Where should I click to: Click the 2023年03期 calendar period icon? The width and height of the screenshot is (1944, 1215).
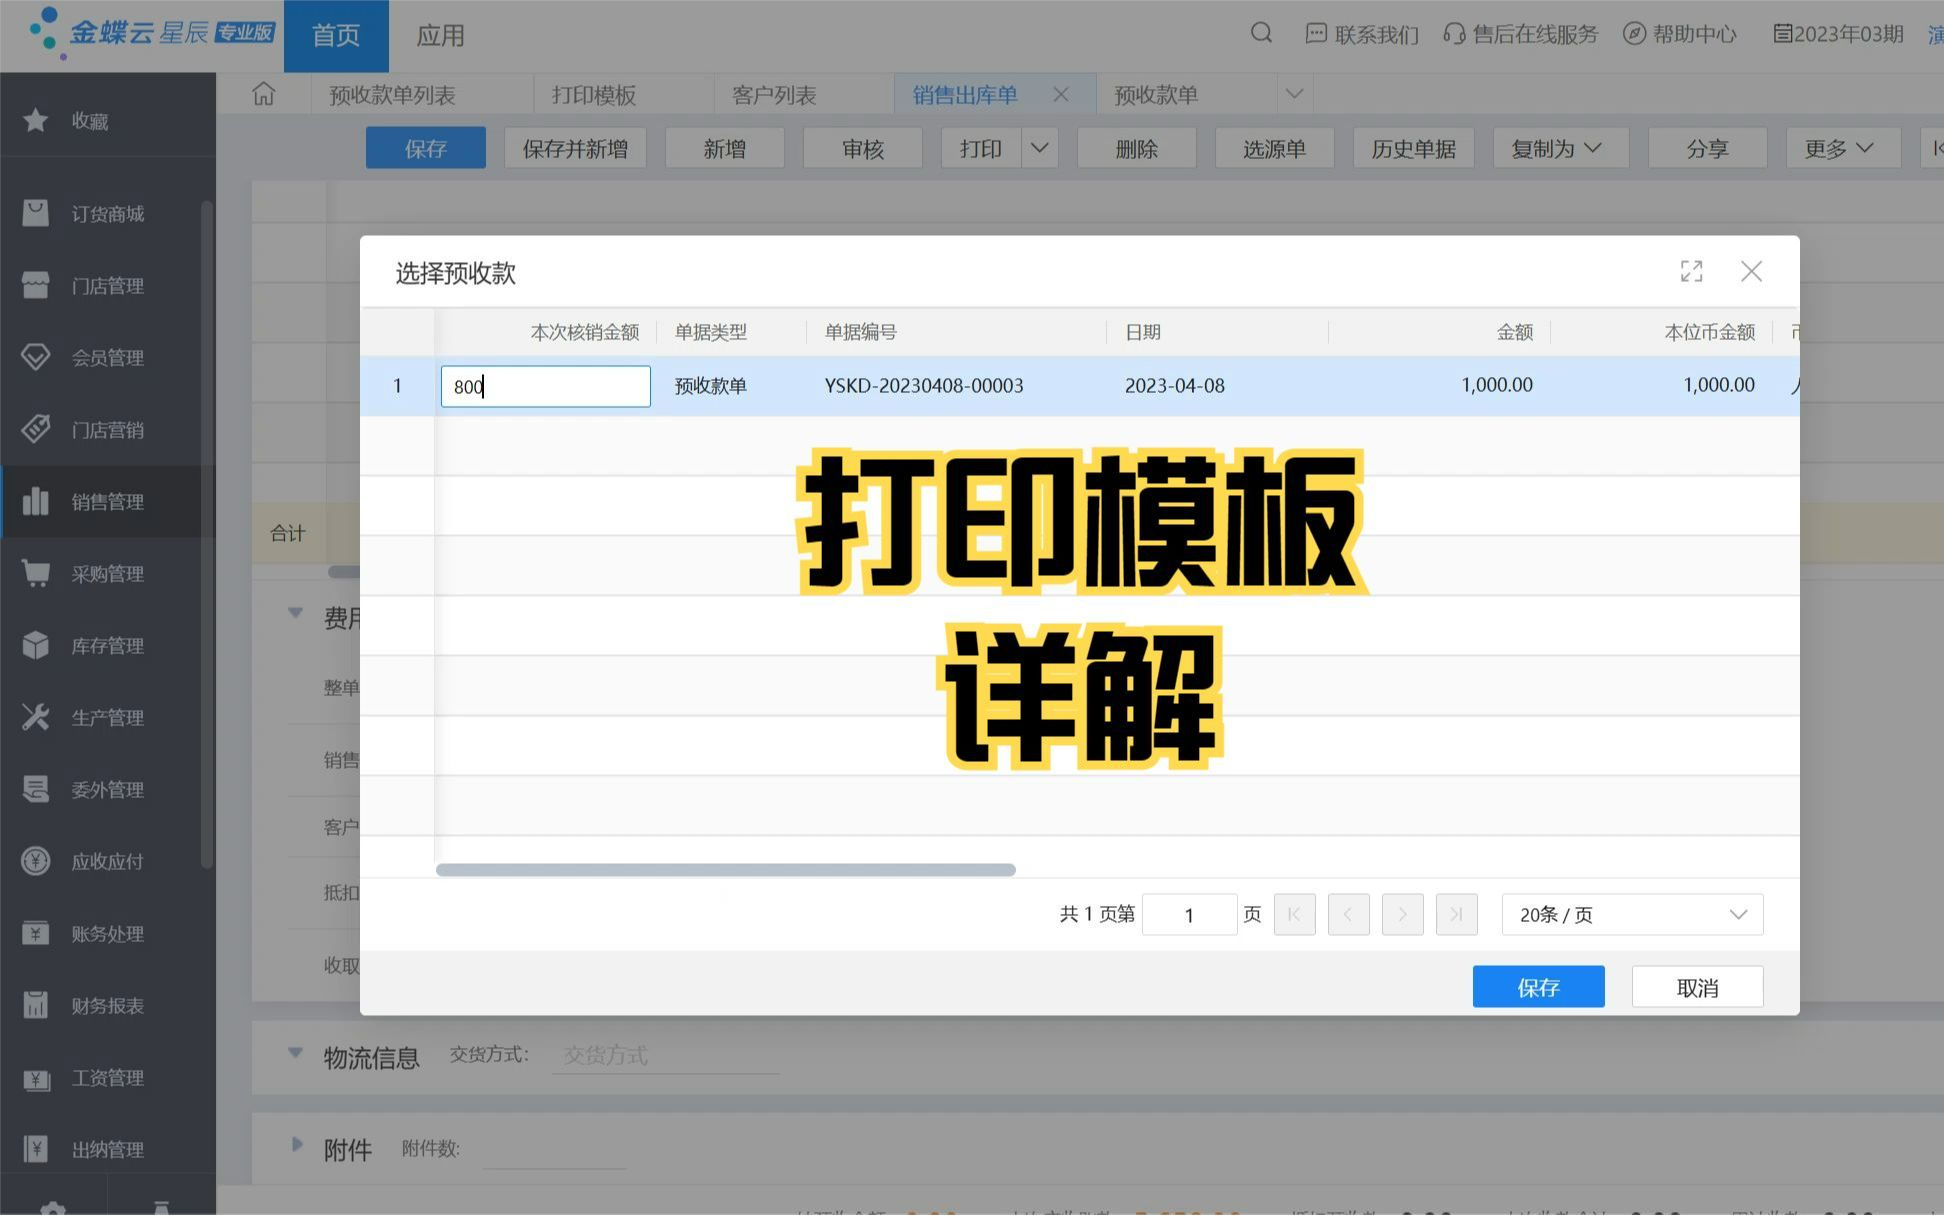click(1782, 34)
